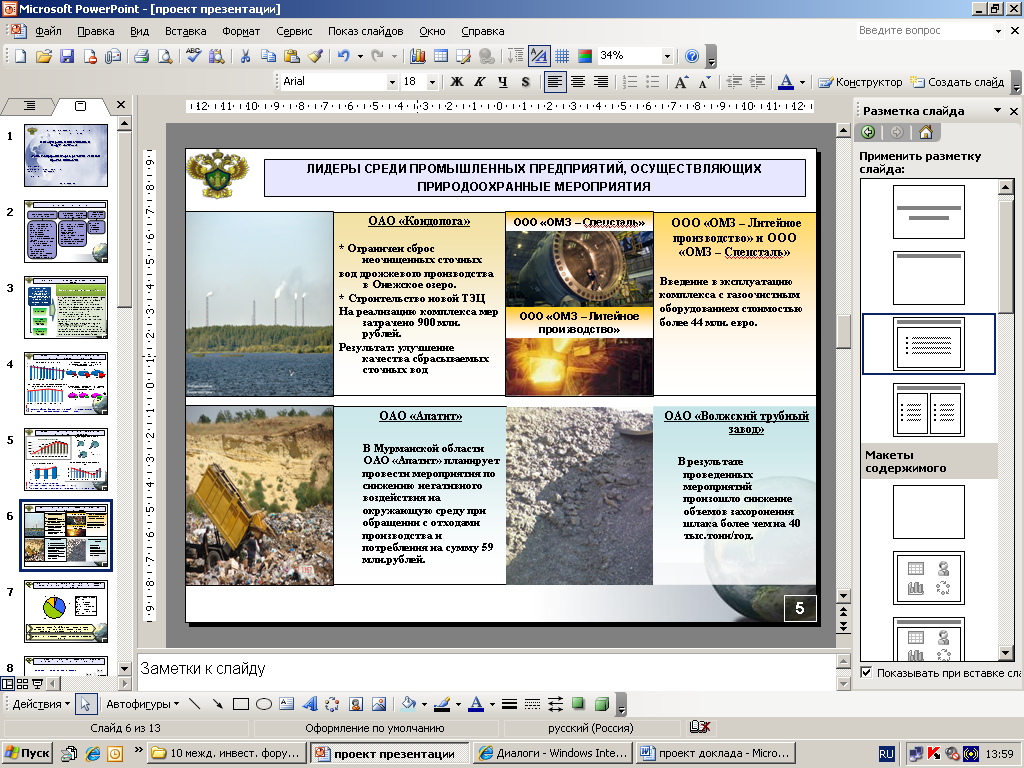Select the Arrow drawing tool
This screenshot has width=1024, height=768.
point(217,704)
